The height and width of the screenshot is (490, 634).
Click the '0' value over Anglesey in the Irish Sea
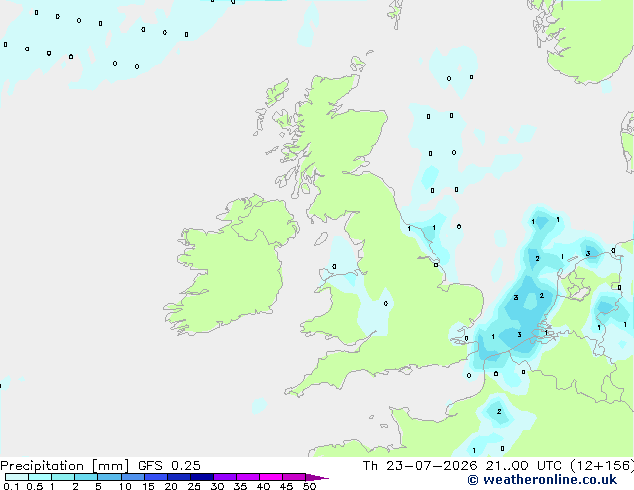pyautogui.click(x=334, y=266)
